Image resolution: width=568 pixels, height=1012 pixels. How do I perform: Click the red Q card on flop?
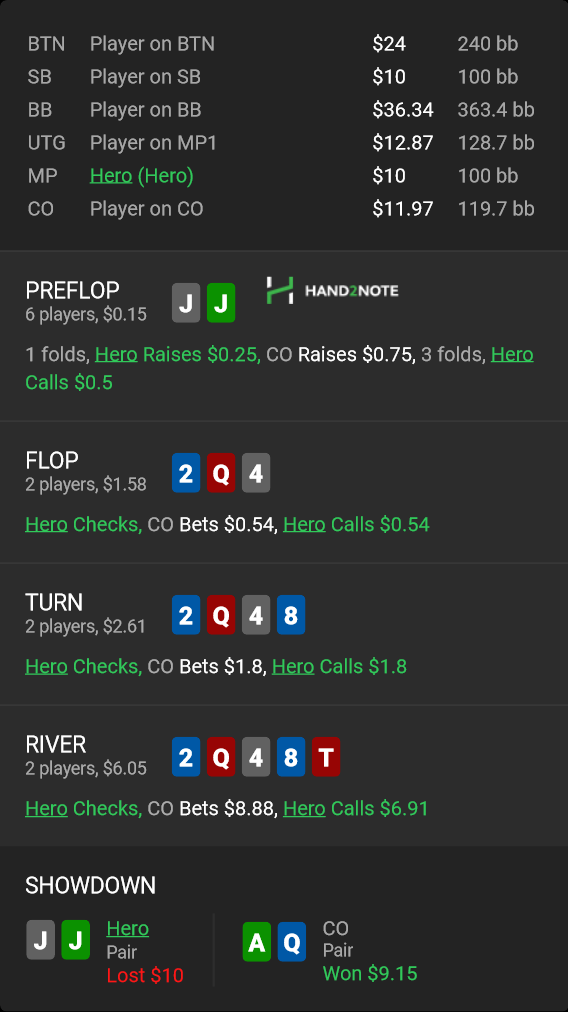221,473
